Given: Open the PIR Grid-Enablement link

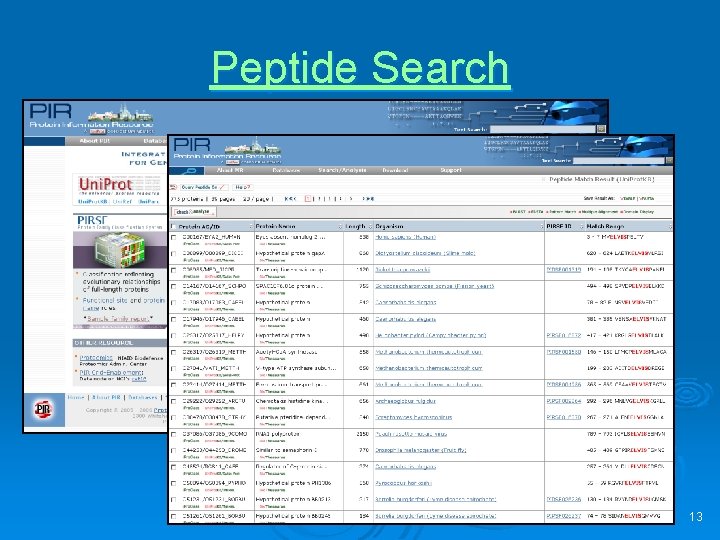Looking at the screenshot, I should 112,372.
